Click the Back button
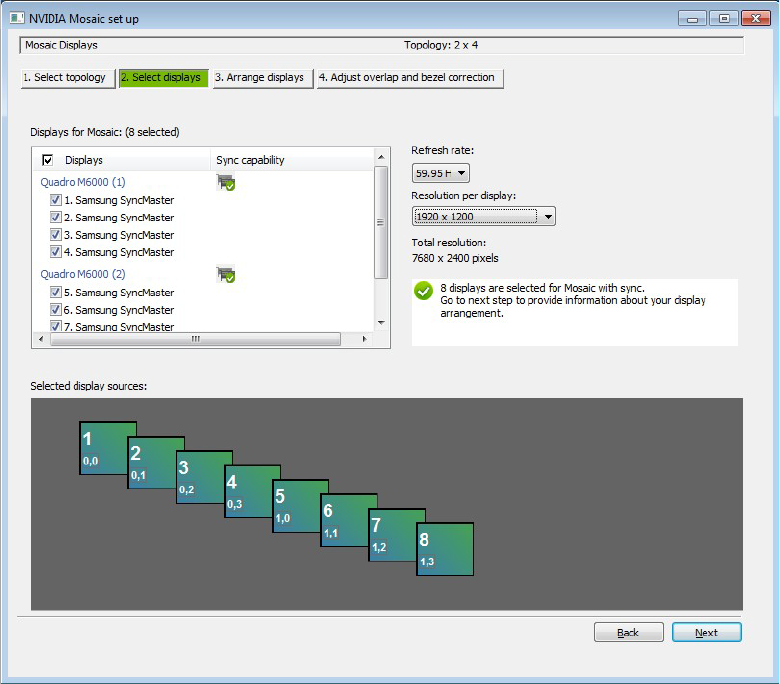The height and width of the screenshot is (684, 780). 628,632
